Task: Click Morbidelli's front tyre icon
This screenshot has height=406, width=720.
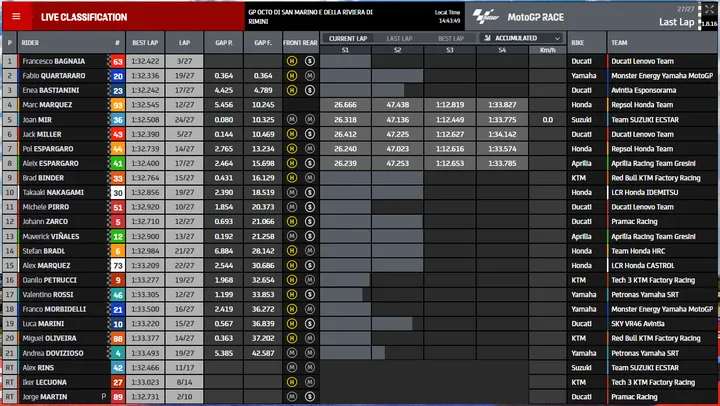Action: coord(292,309)
